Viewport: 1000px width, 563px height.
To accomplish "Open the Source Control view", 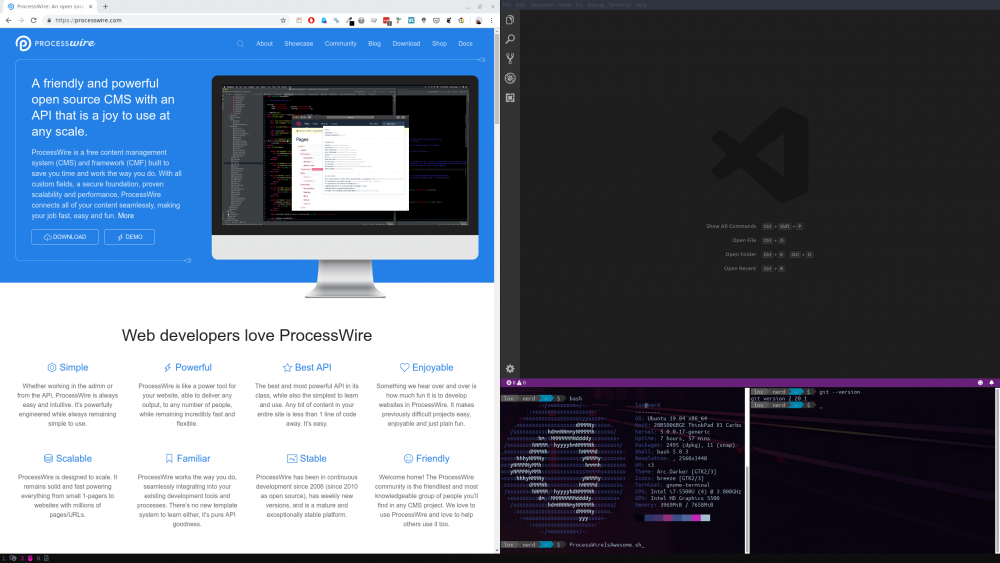I will tap(510, 59).
